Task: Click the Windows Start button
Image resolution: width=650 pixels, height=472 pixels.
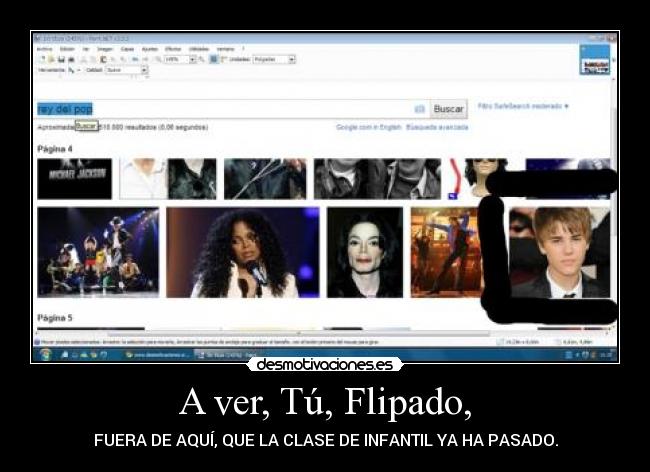Action: (46, 355)
